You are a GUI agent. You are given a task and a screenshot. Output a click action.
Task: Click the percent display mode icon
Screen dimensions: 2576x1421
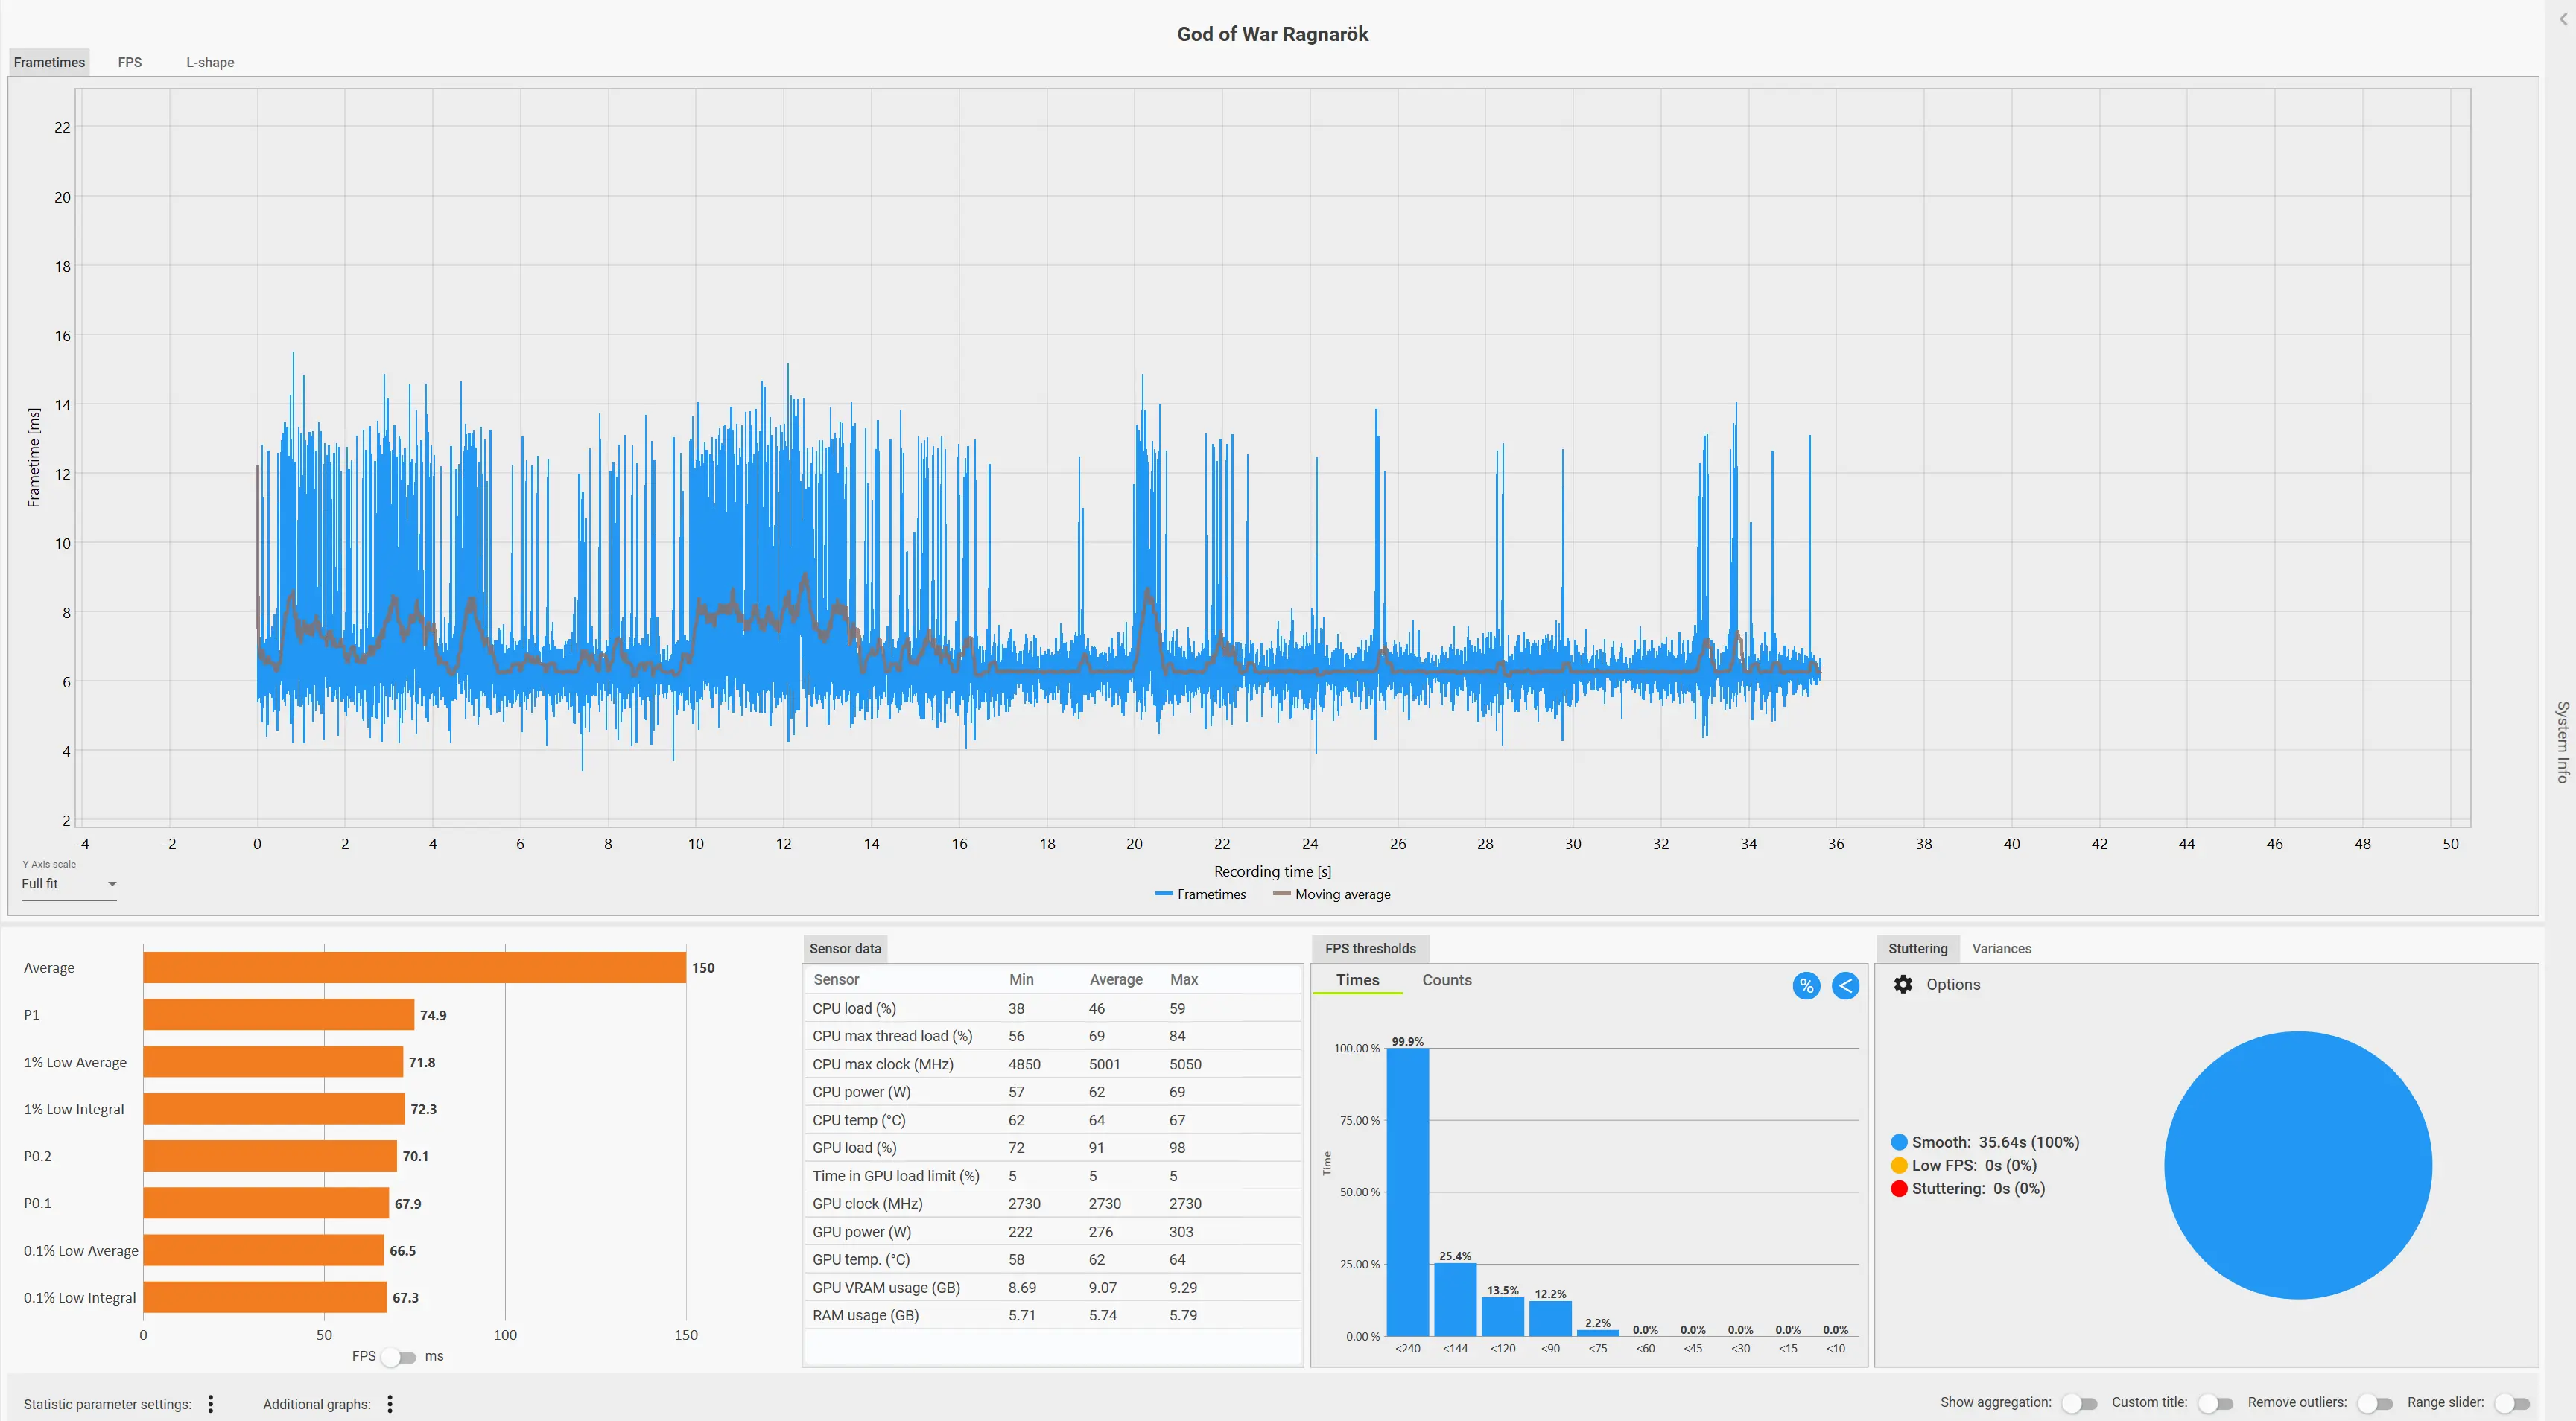1806,986
